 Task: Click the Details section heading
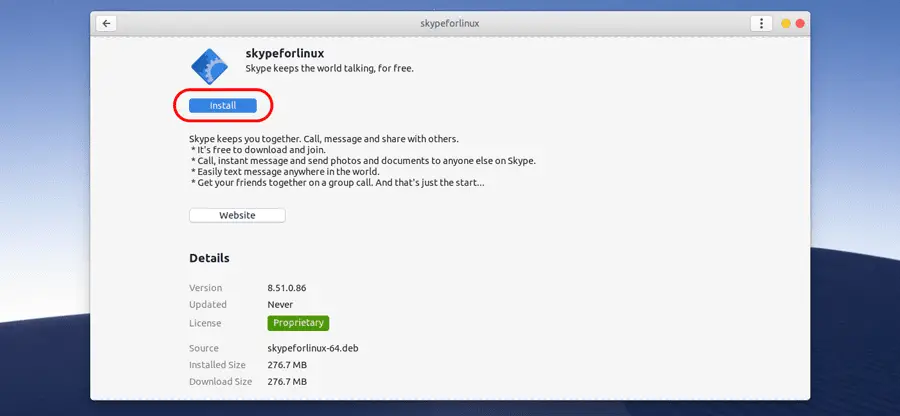(x=210, y=258)
